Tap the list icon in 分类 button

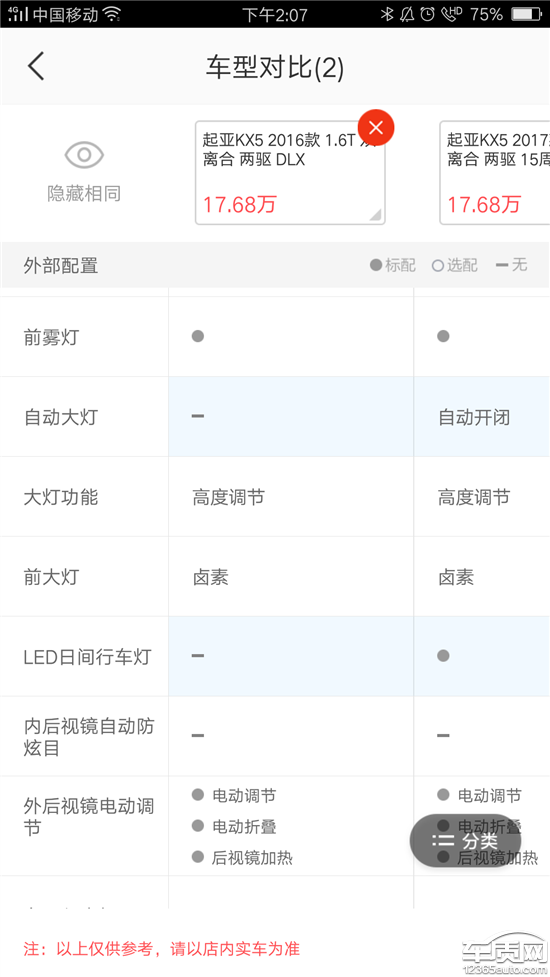coord(442,841)
